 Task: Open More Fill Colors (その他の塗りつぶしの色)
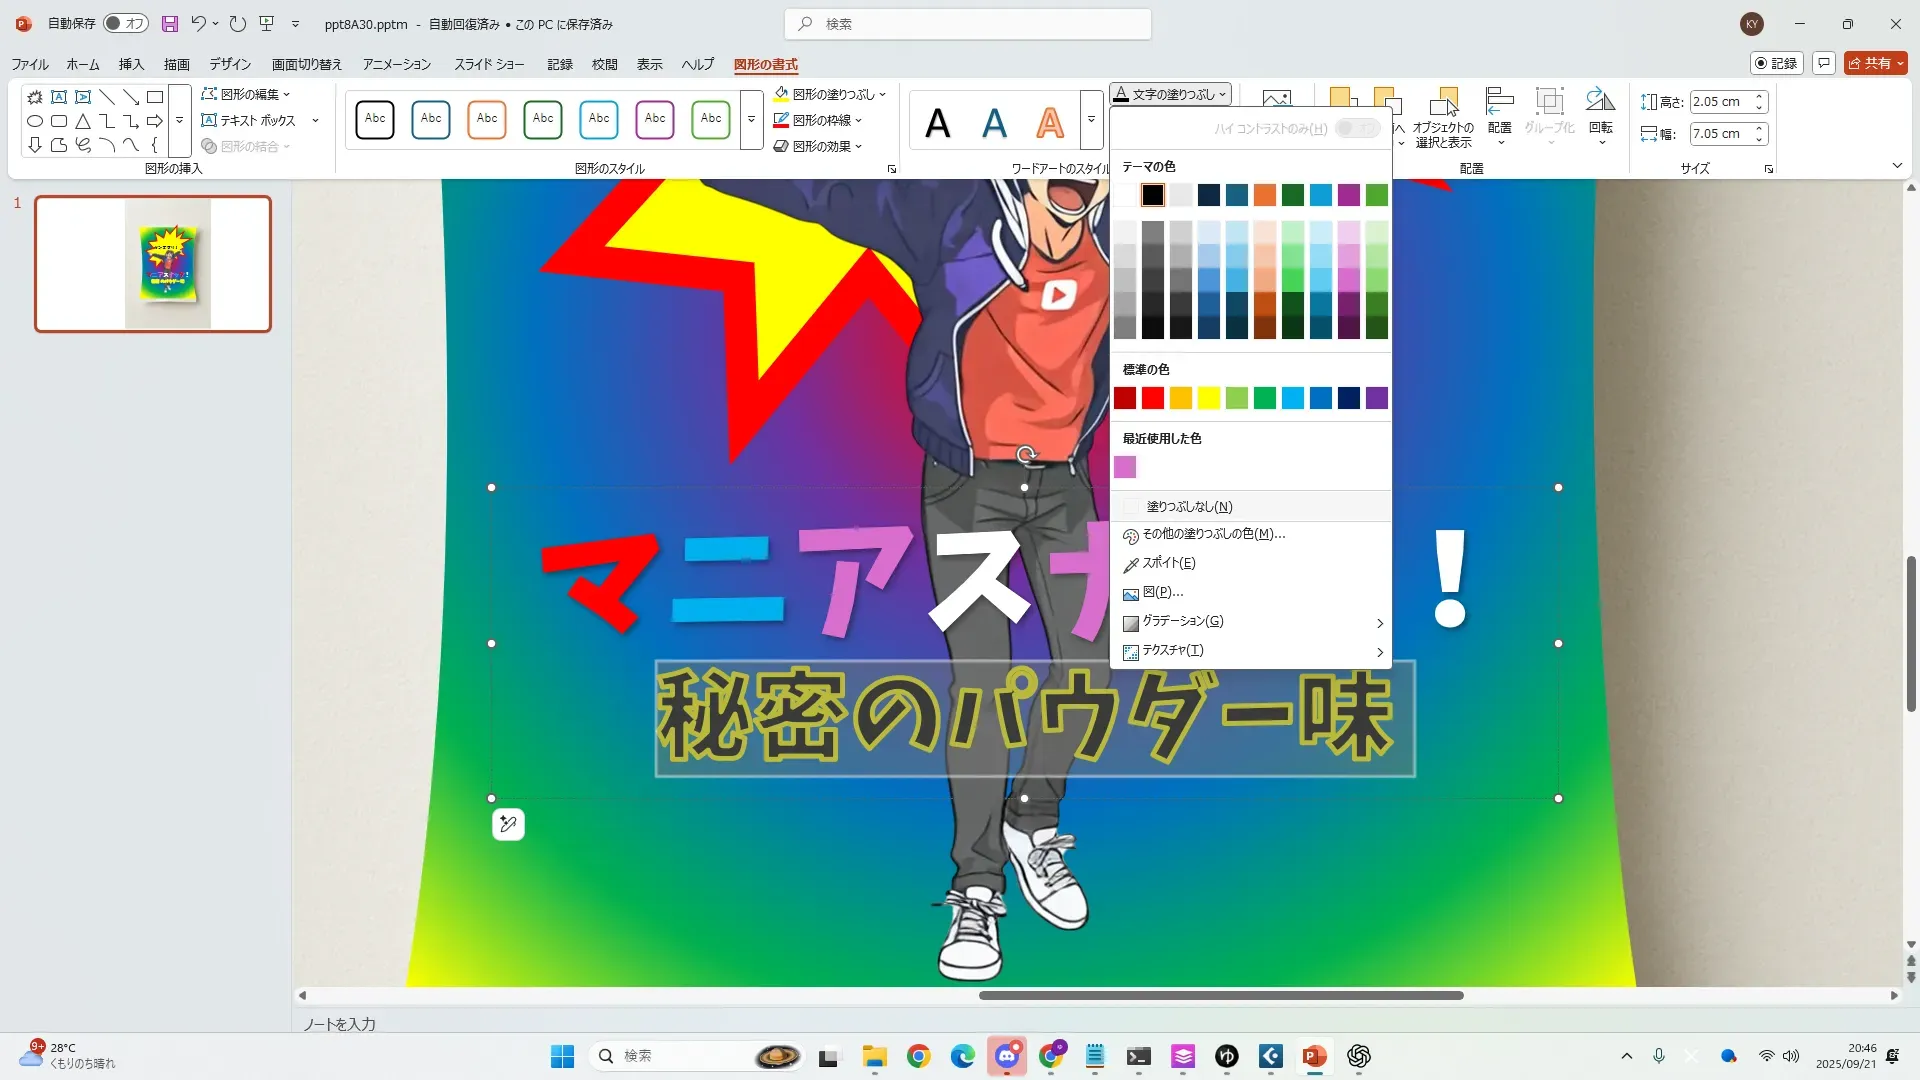click(1213, 534)
